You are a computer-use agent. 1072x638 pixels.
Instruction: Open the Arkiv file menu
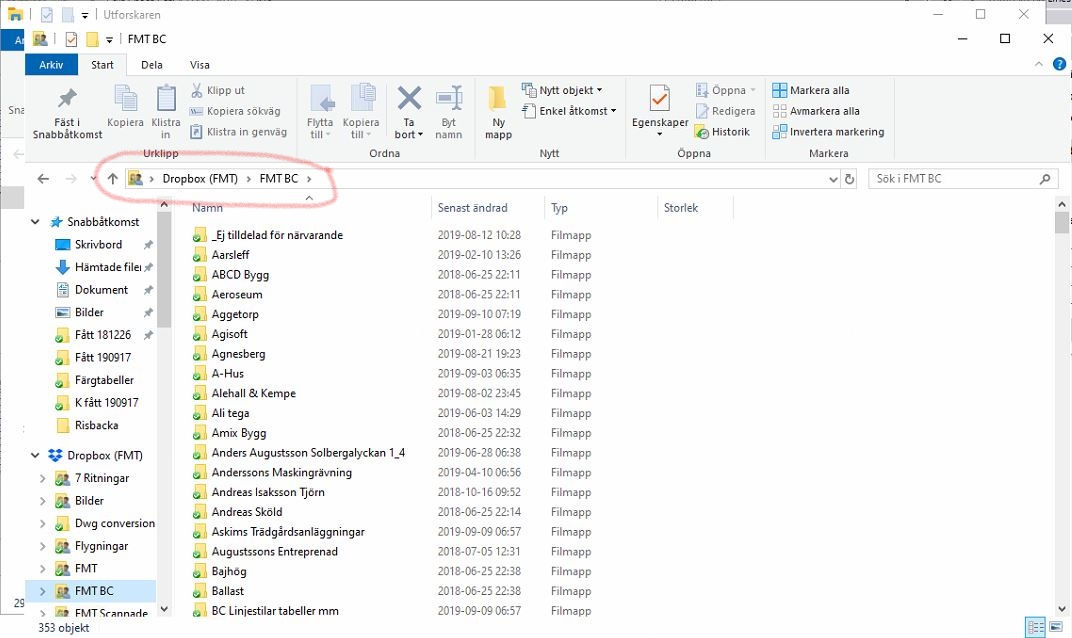[x=51, y=65]
